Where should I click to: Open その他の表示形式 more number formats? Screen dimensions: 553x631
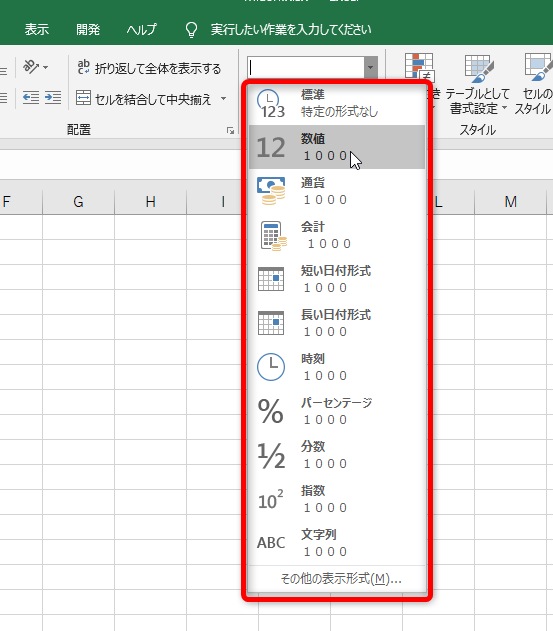[340, 579]
